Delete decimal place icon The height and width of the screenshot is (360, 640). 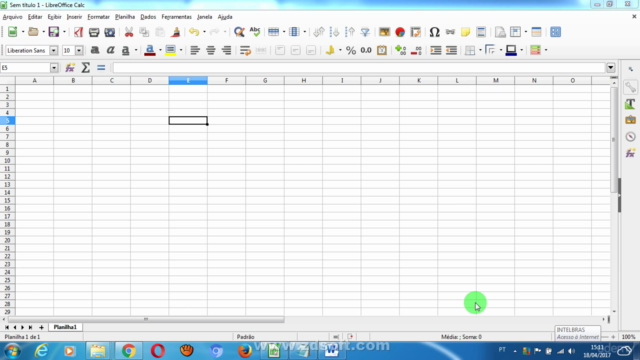tap(416, 50)
